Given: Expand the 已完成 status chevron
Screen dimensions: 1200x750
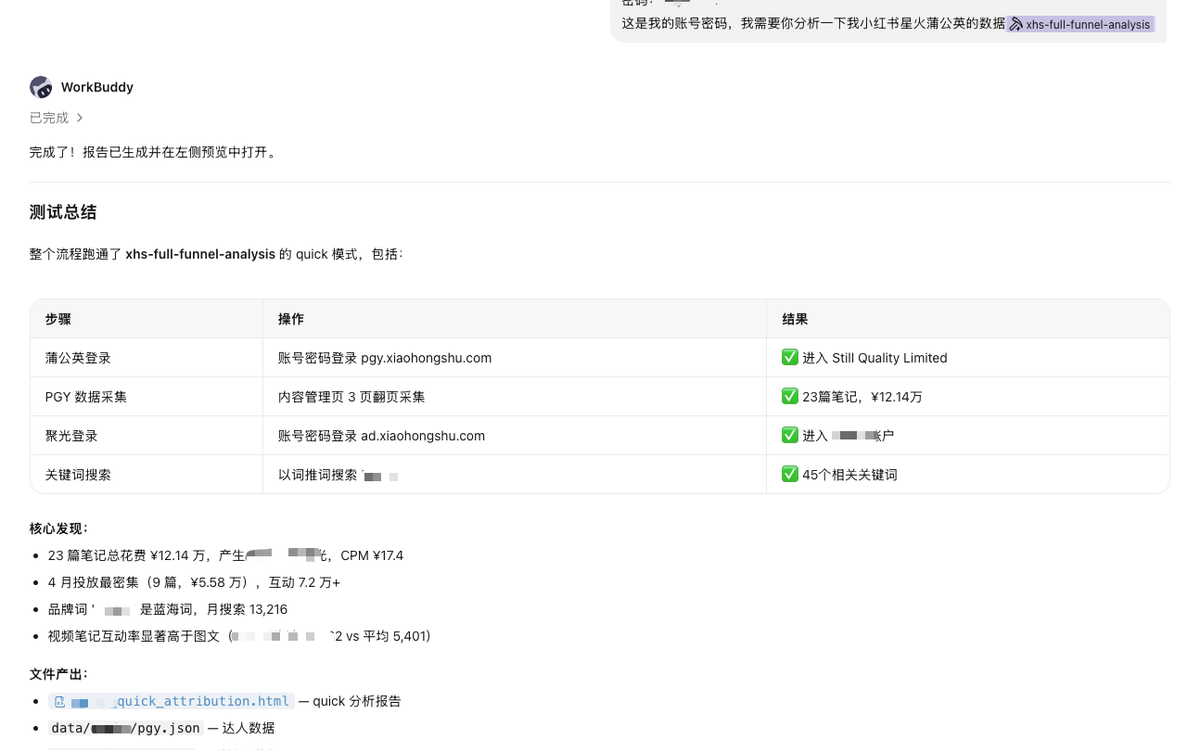Looking at the screenshot, I should tap(80, 118).
